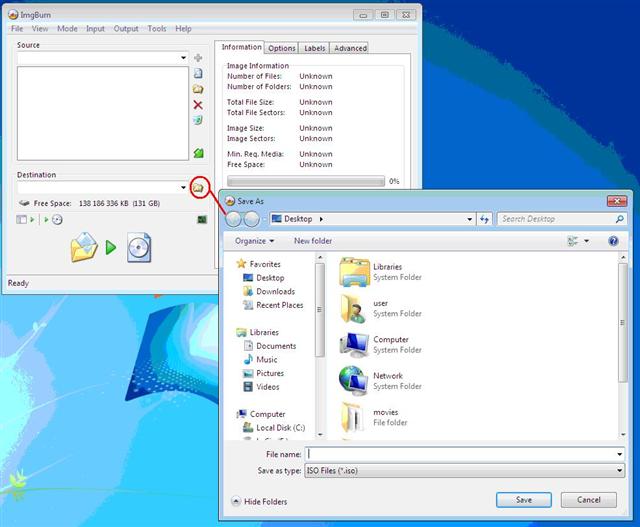
Task: Open the destination browse folder icon
Action: [198, 188]
